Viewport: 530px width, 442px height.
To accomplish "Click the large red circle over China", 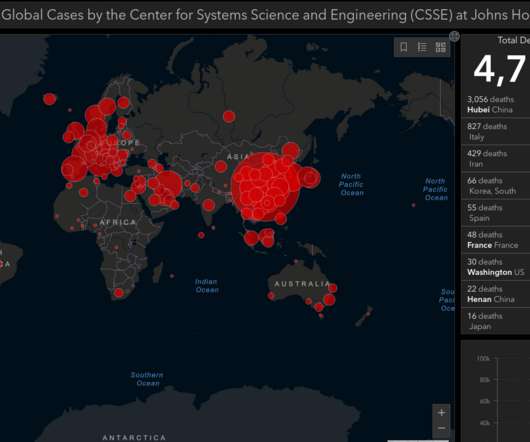I will pos(266,187).
